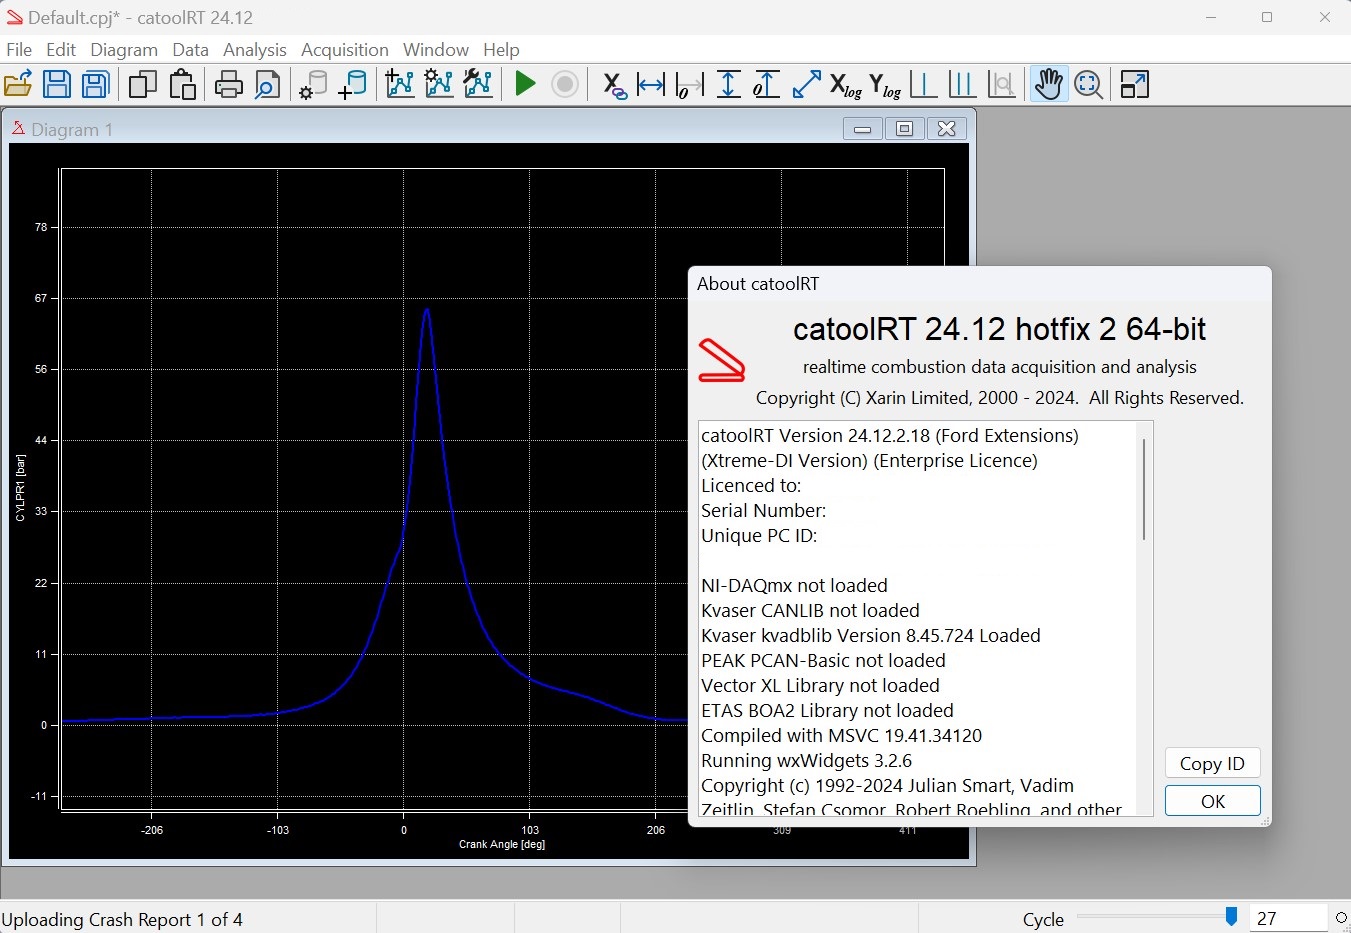Image resolution: width=1351 pixels, height=933 pixels.
Task: Click the Copy ID button
Action: tap(1212, 764)
